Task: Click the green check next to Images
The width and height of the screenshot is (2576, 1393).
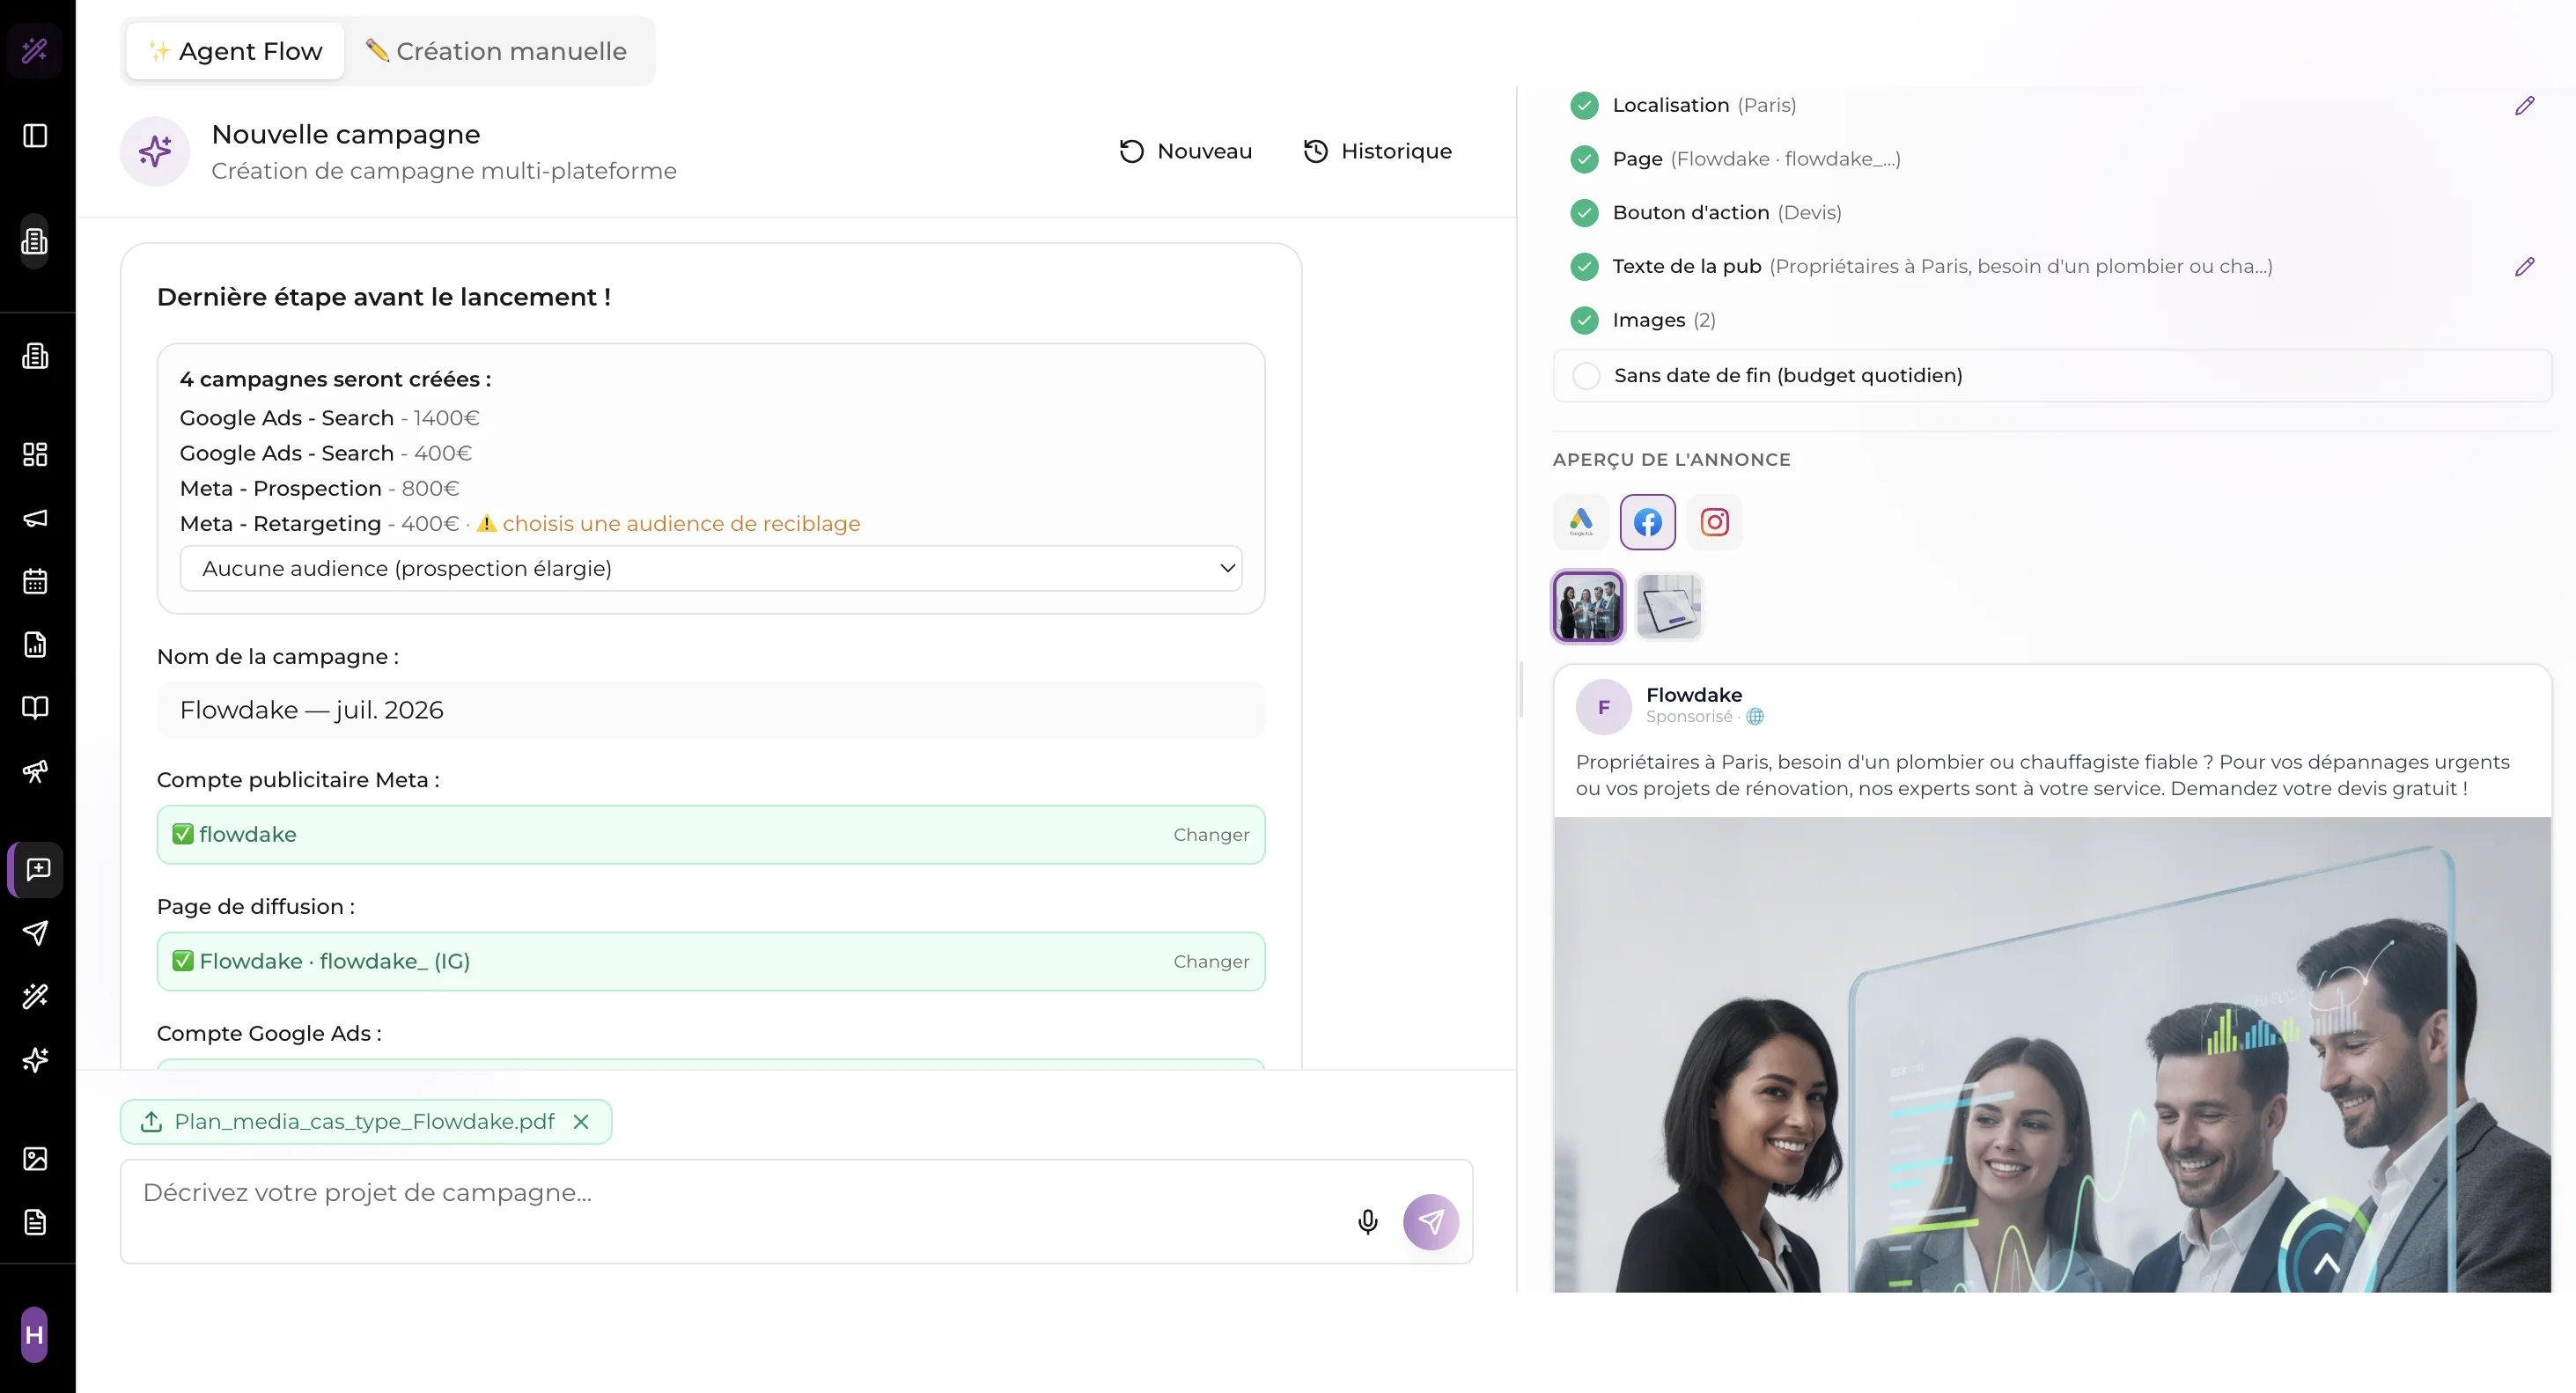Action: pyautogui.click(x=1584, y=320)
